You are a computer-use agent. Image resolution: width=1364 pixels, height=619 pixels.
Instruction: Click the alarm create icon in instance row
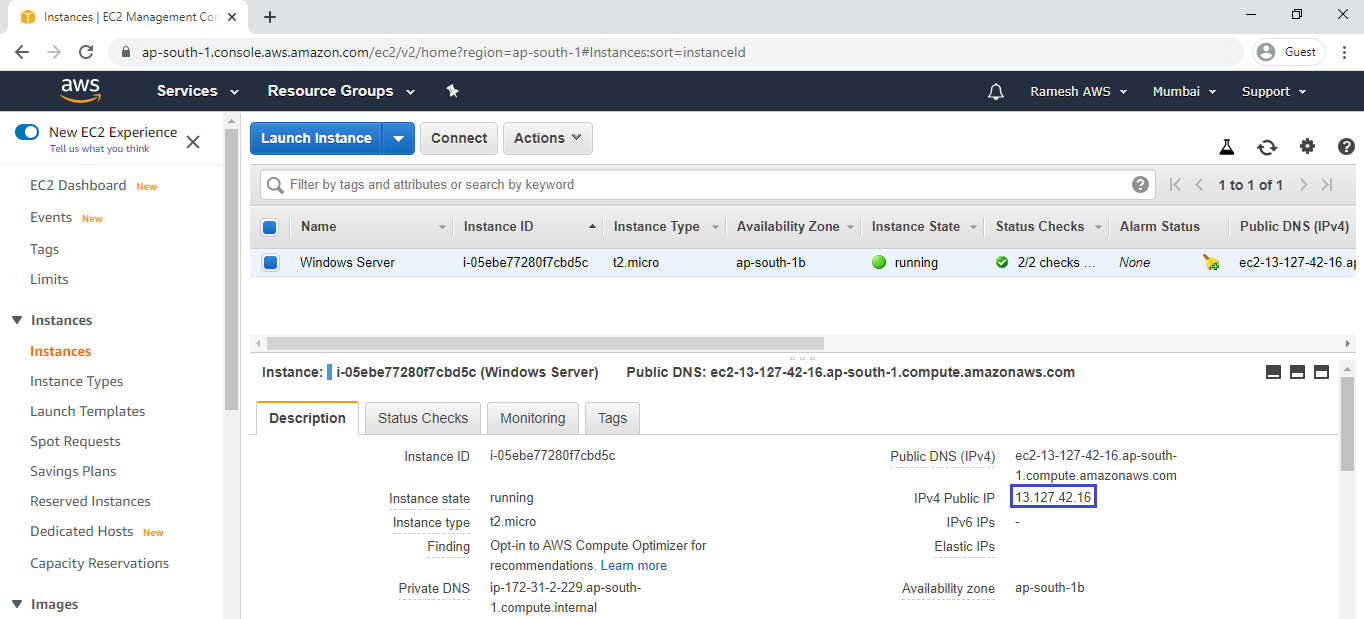(x=1210, y=263)
